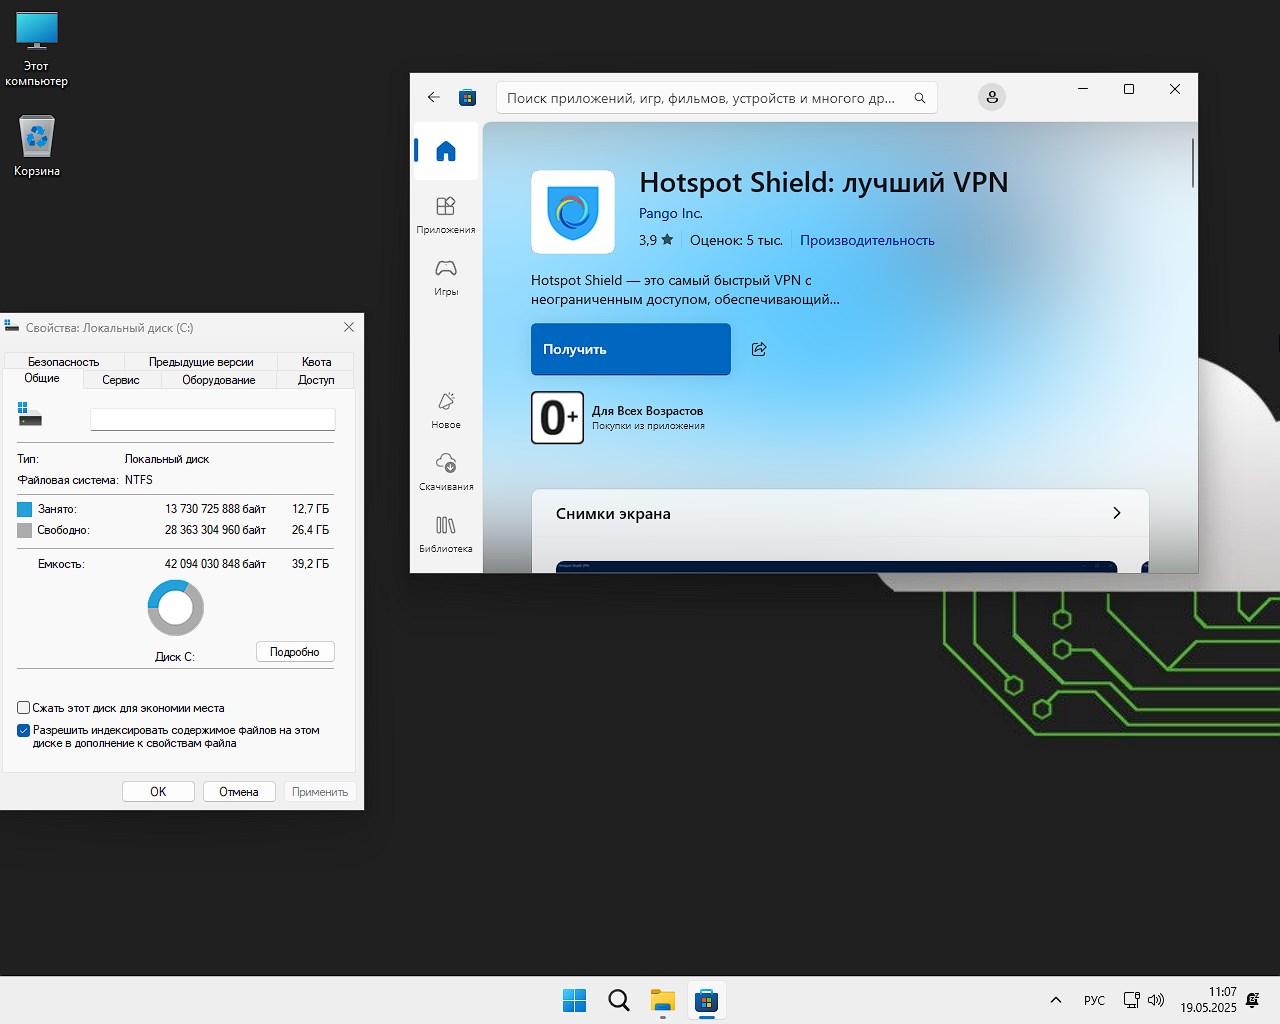1280x1024 pixels.
Task: Open the user account profile icon
Action: point(991,97)
